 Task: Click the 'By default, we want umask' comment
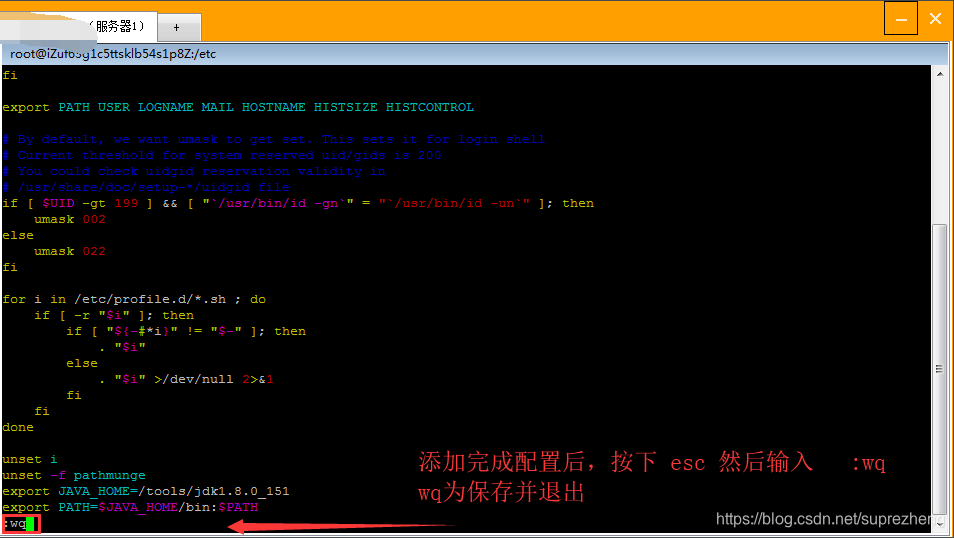(x=274, y=139)
